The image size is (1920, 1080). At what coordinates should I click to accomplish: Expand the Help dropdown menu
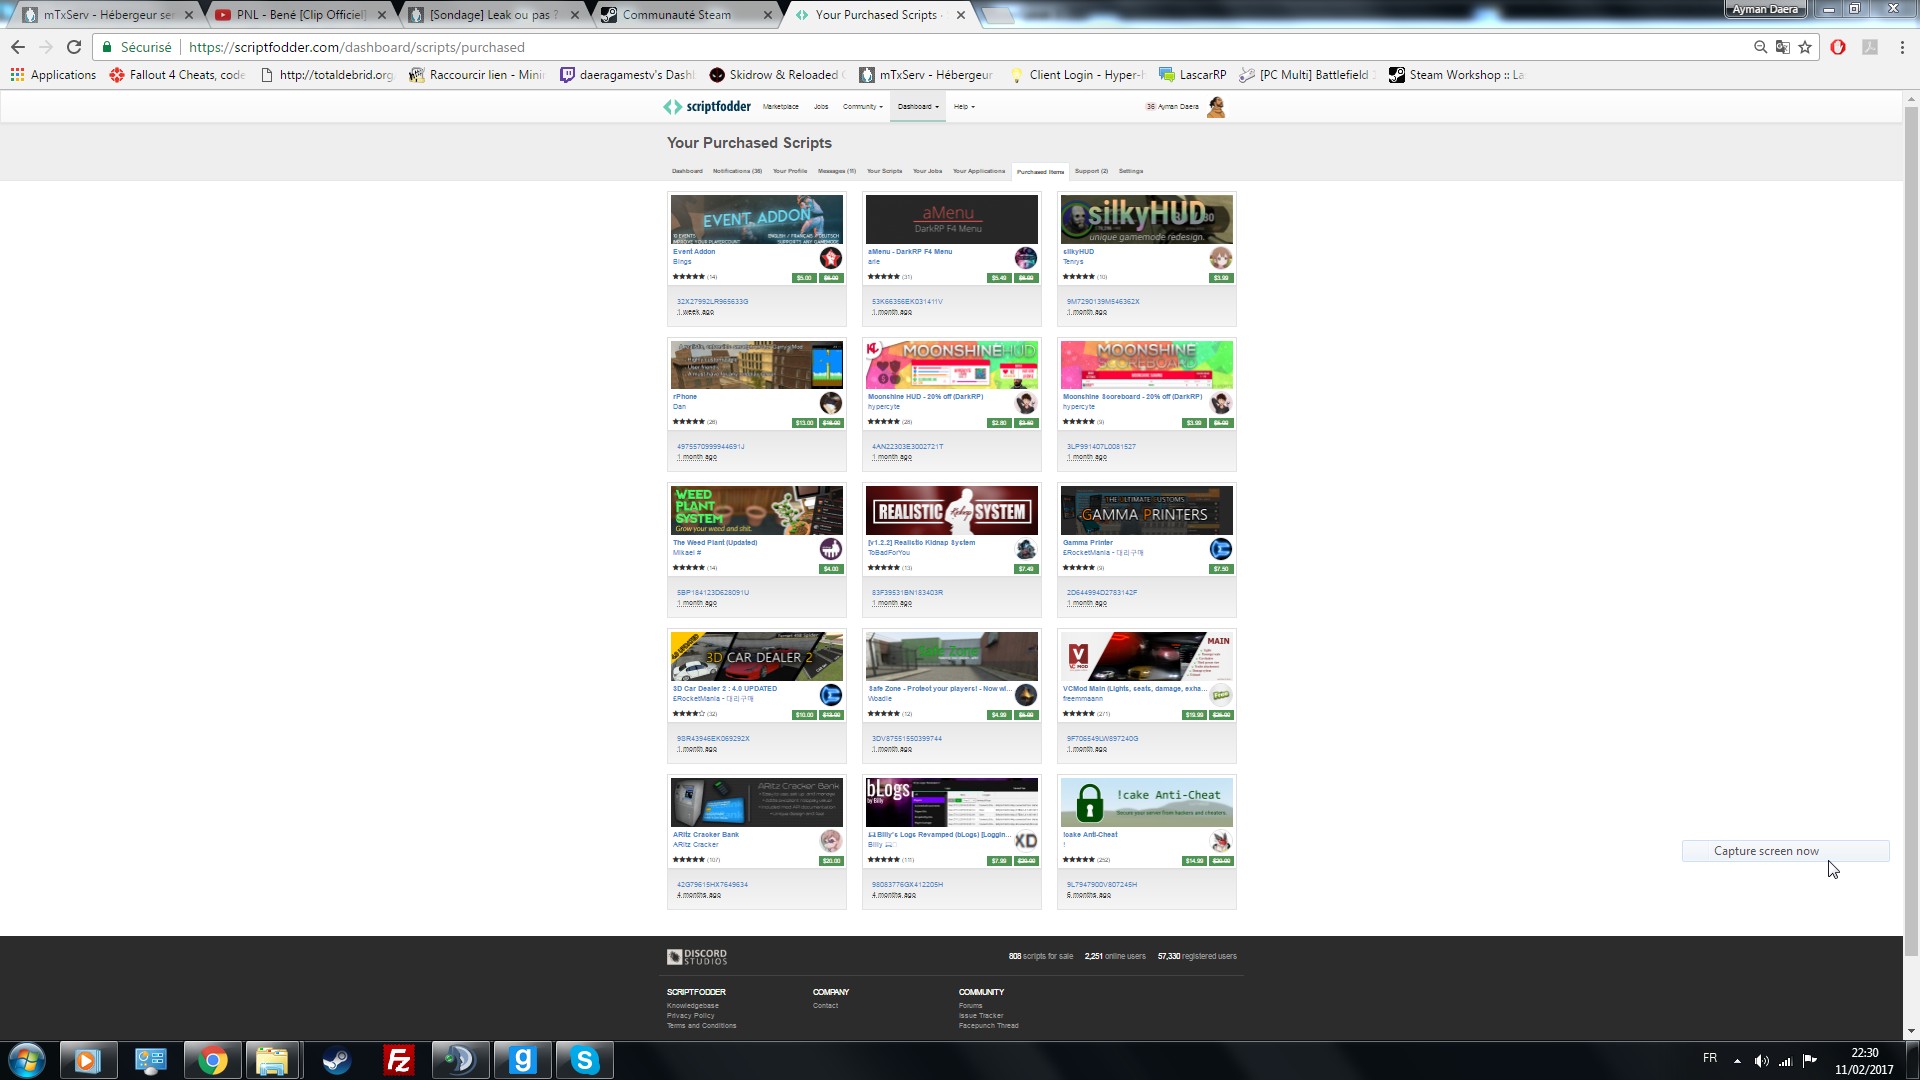coord(964,106)
